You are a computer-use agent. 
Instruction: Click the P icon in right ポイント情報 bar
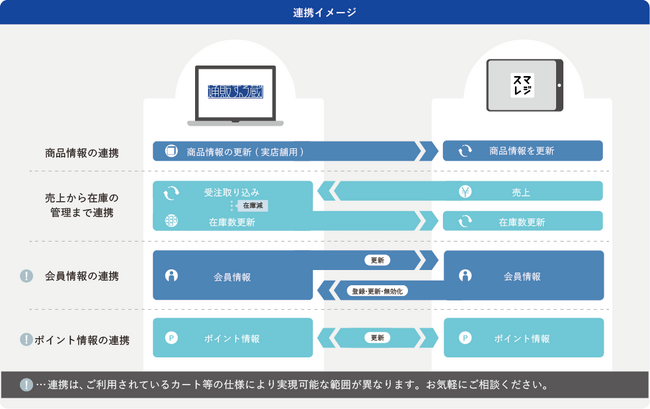pyautogui.click(x=464, y=339)
